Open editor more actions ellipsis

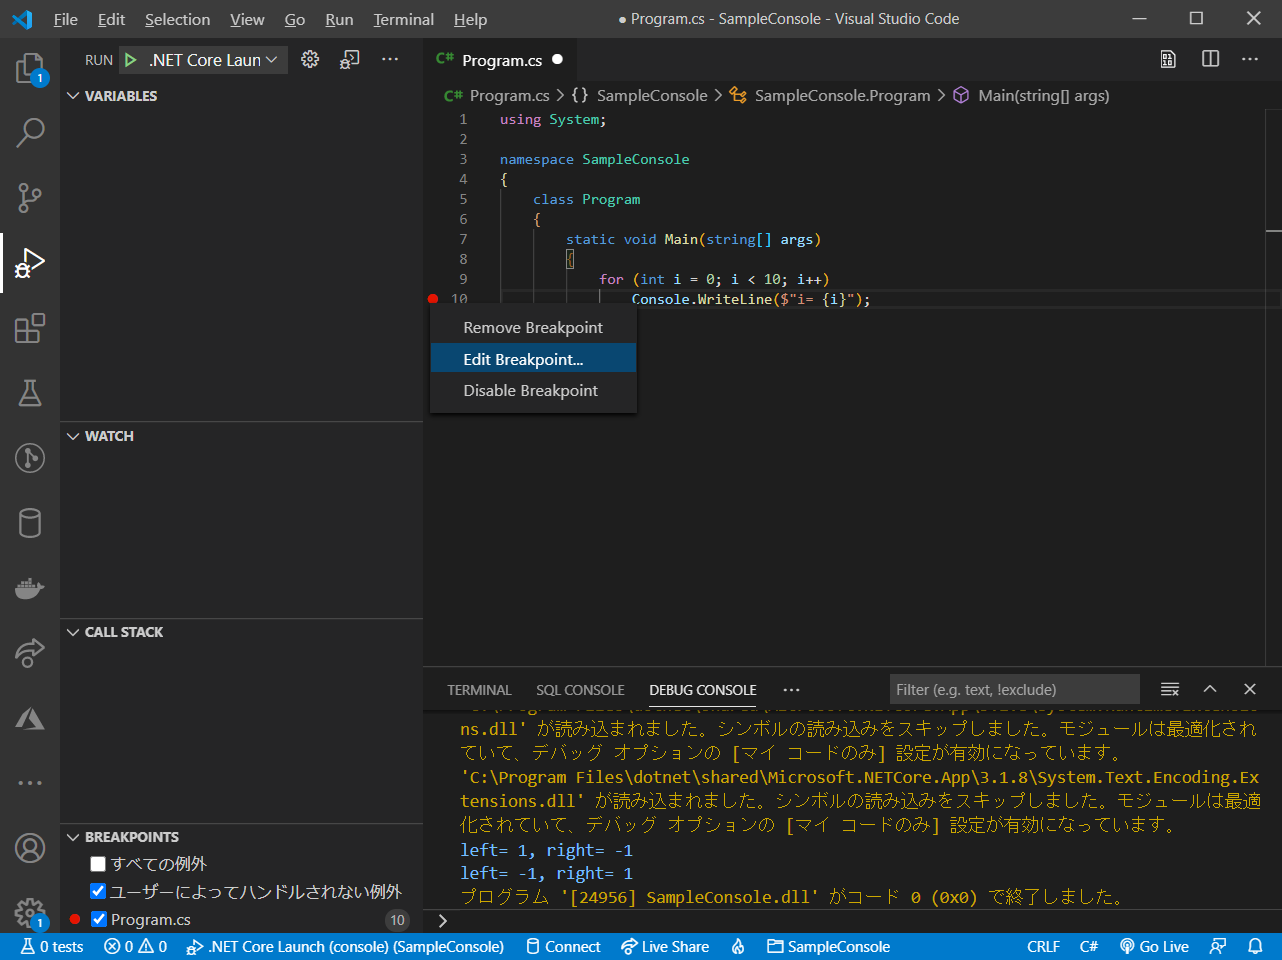point(1250,59)
